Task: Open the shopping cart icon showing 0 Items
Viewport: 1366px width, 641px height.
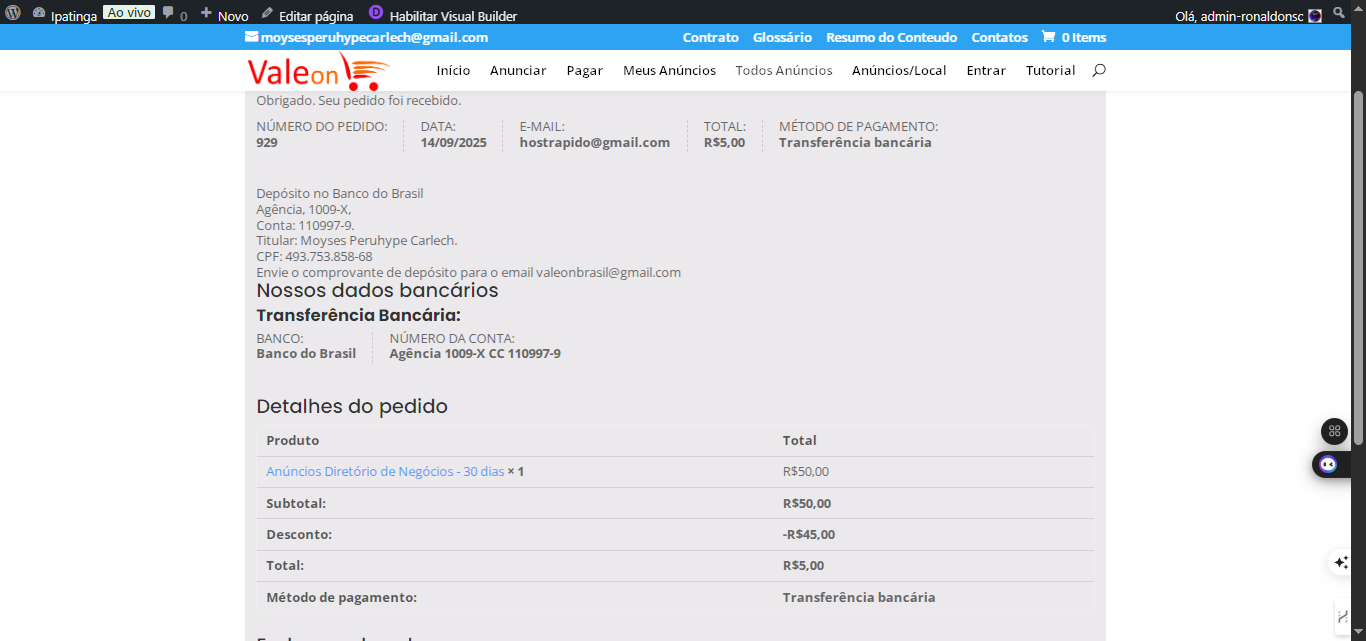Action: coord(1048,37)
